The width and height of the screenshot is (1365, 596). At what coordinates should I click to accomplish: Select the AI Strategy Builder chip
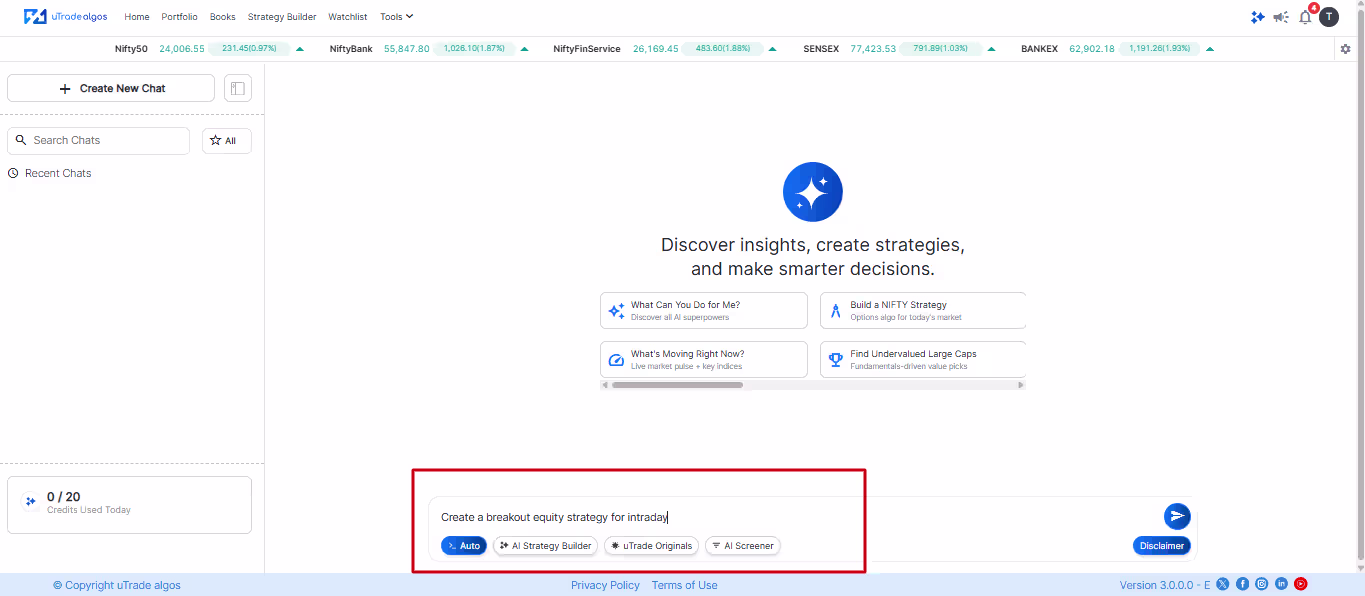pos(545,546)
